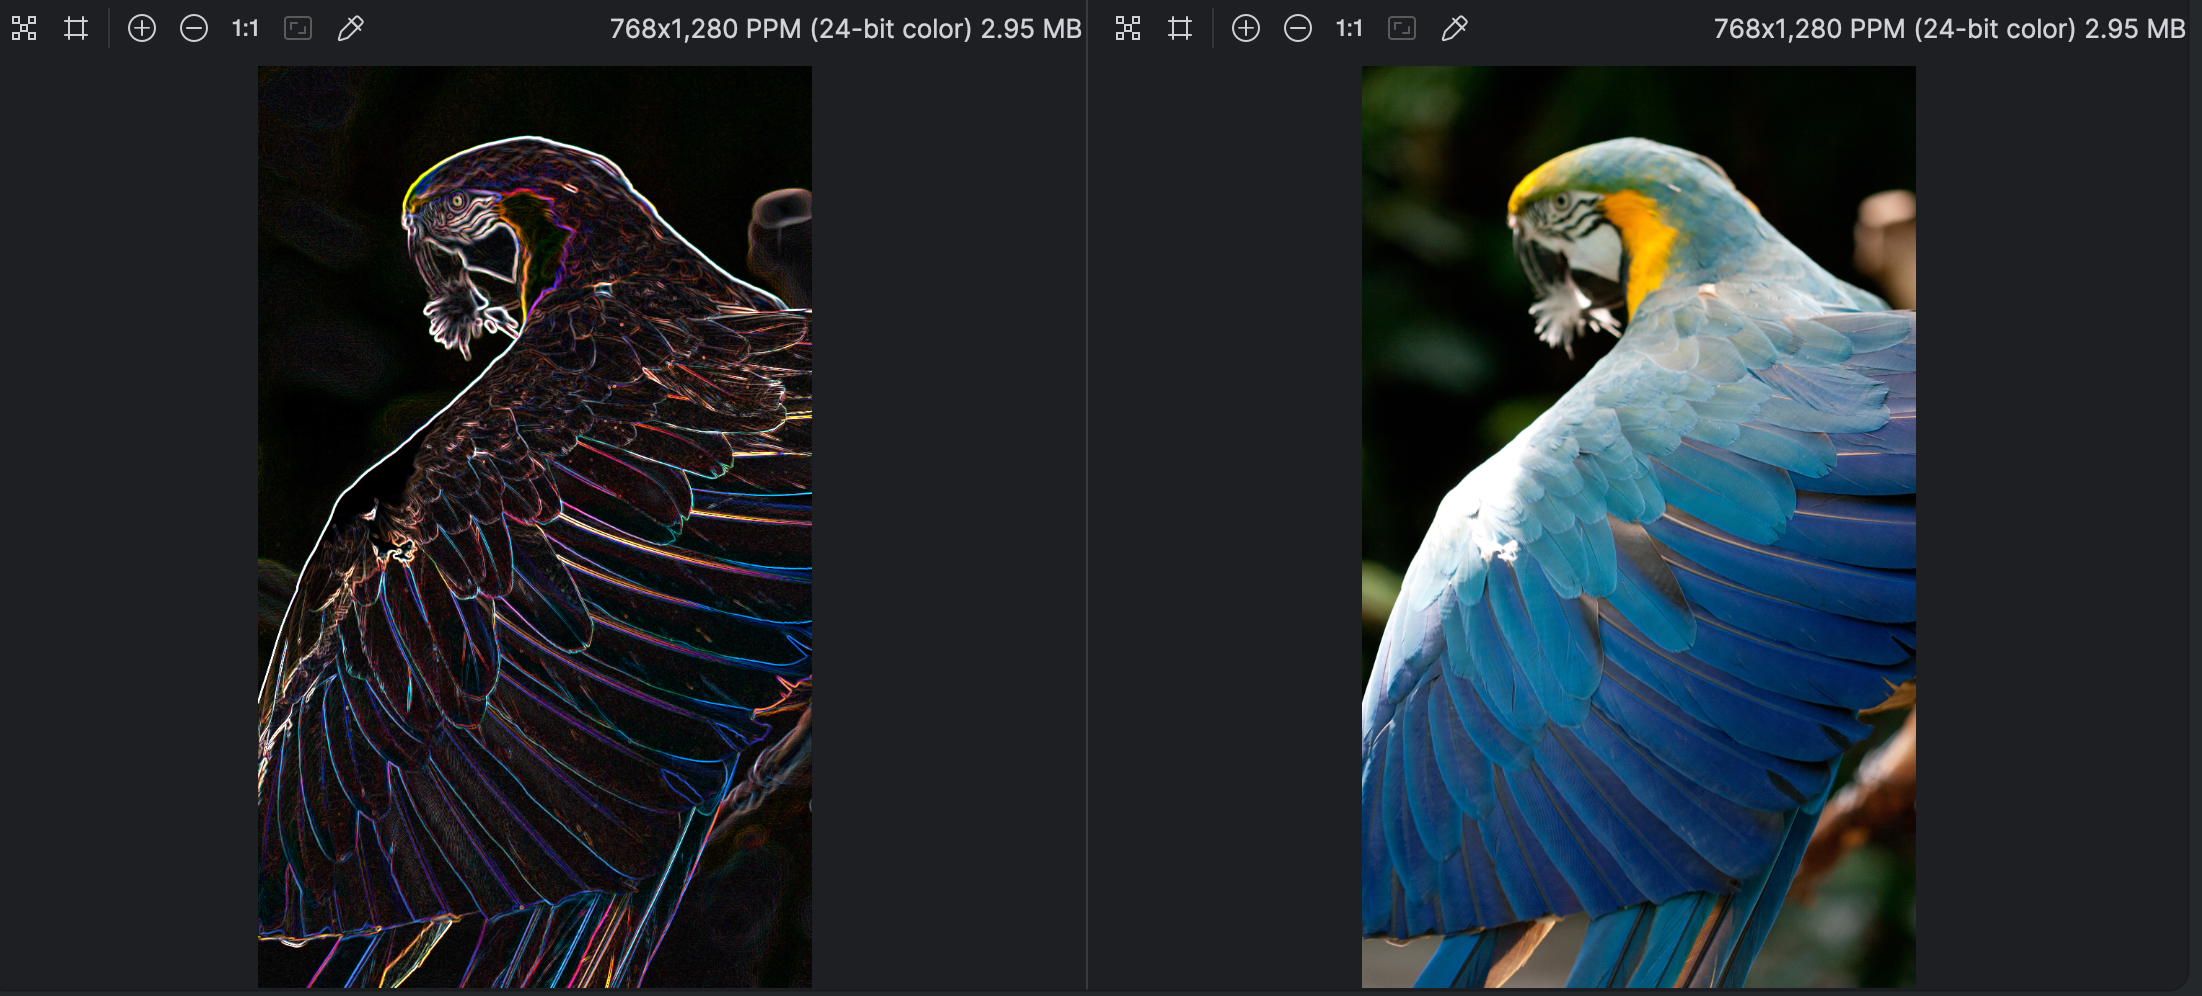Set left image to 1:1 actual size
This screenshot has width=2202, height=996.
(245, 28)
